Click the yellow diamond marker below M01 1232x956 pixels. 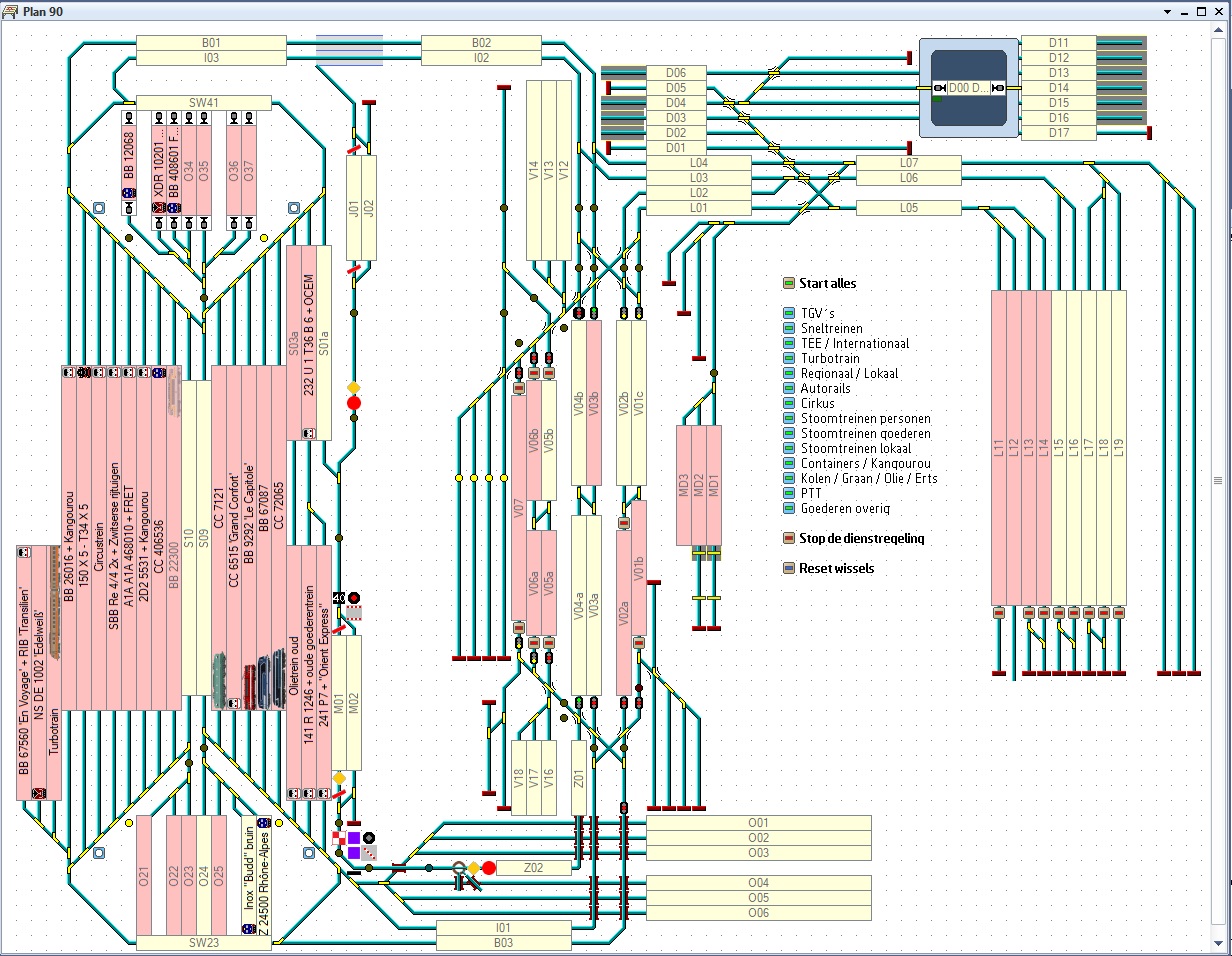pyautogui.click(x=339, y=778)
